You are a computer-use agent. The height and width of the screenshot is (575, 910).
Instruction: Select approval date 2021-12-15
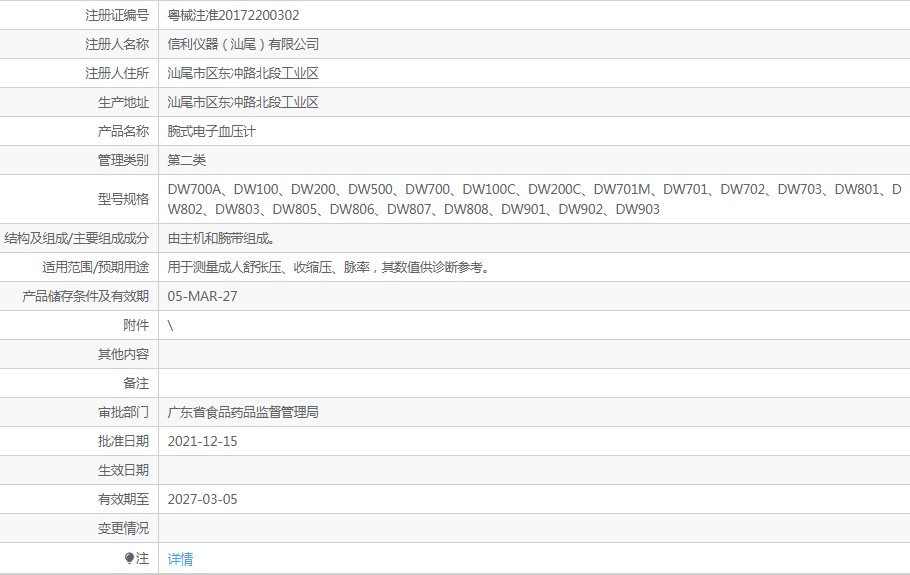[203, 441]
